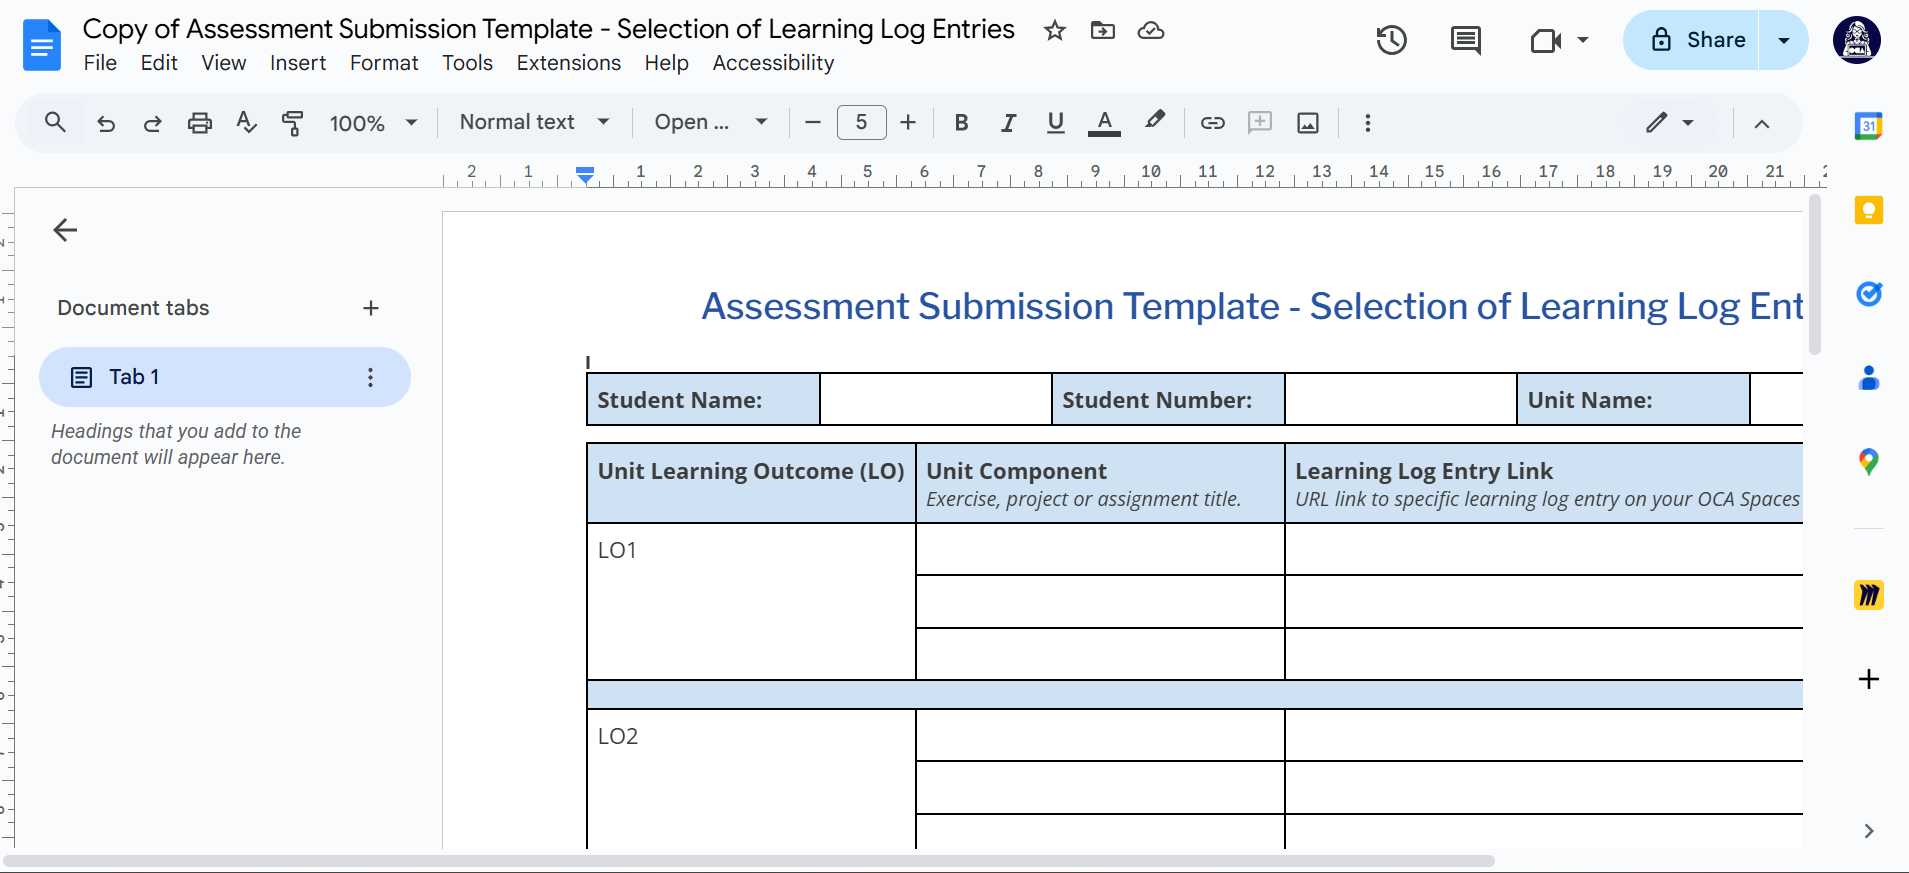This screenshot has height=873, width=1909.
Task: Close the document tabs sidebar
Action: 65,230
